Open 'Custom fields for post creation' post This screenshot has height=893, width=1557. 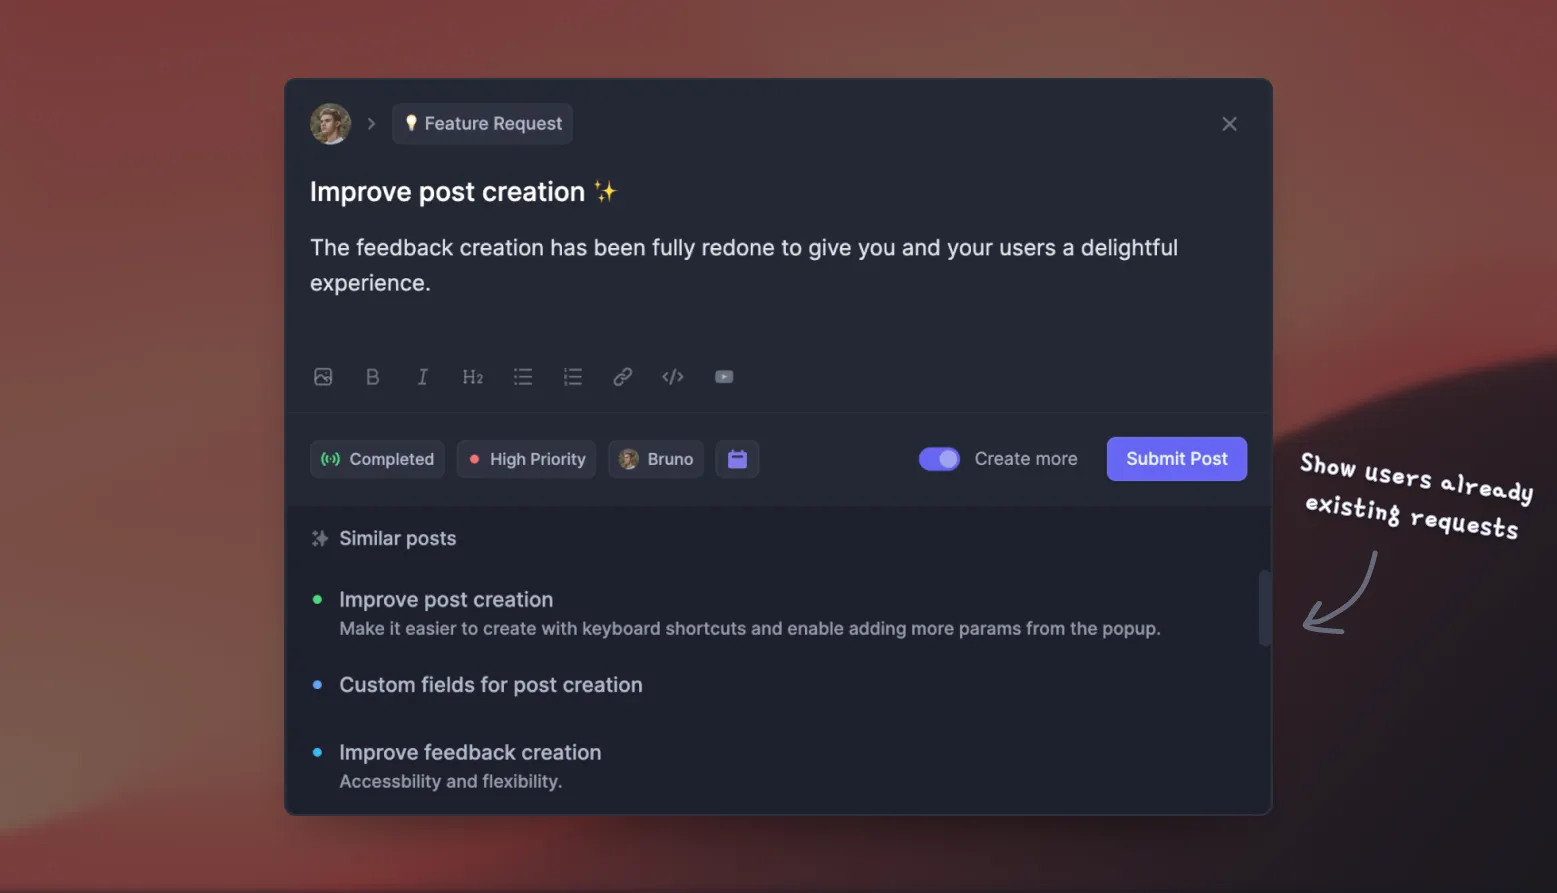(x=491, y=685)
